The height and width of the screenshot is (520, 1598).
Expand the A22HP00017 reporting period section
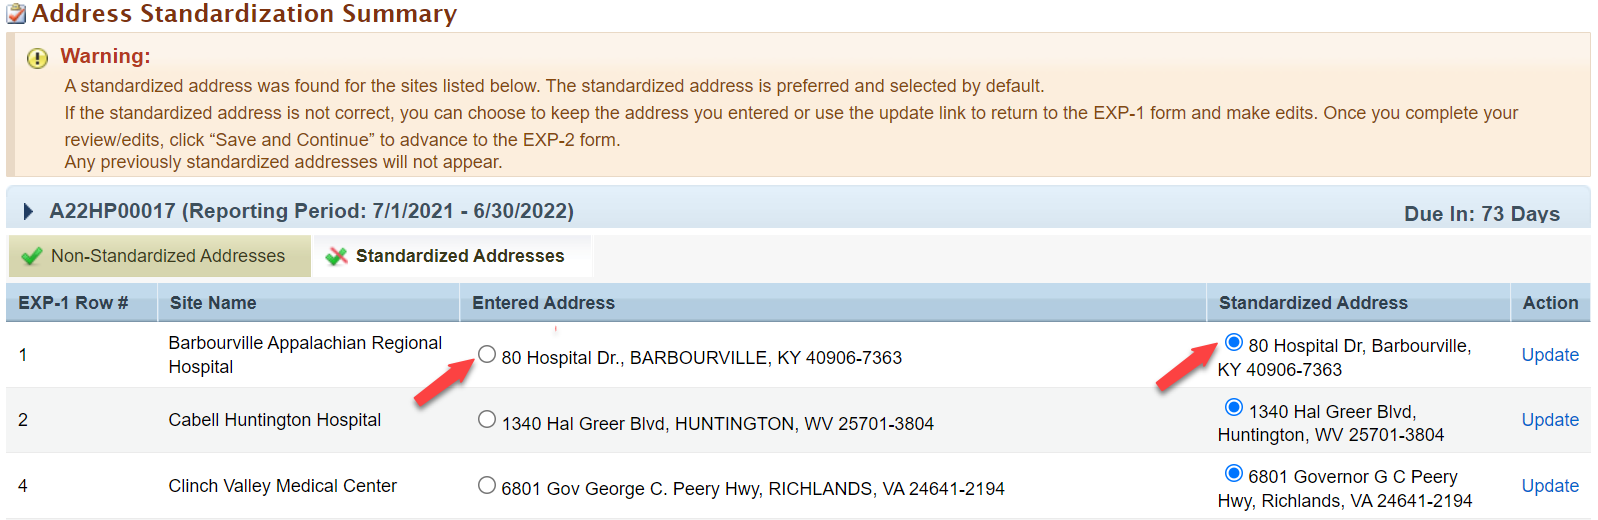point(29,211)
